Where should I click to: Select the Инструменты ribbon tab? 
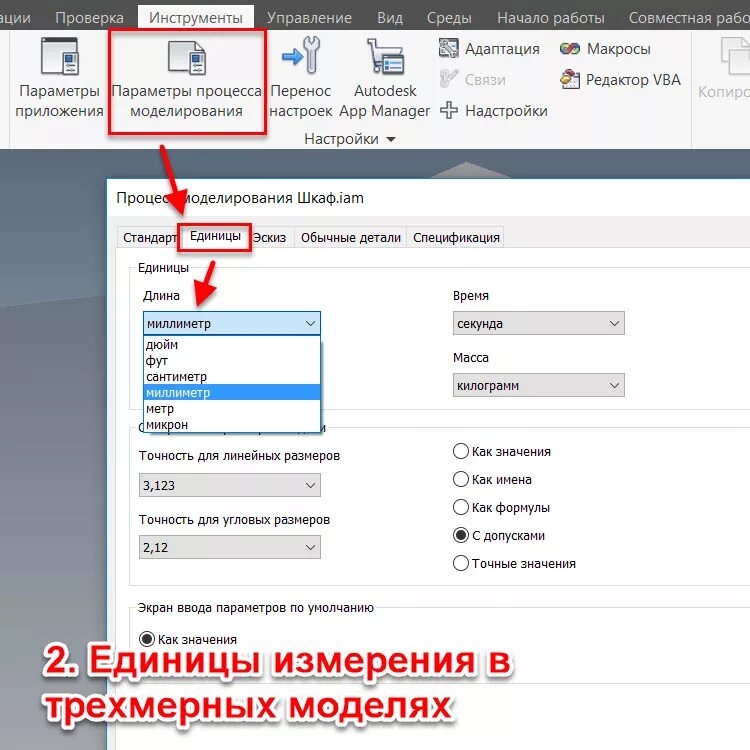tap(196, 18)
